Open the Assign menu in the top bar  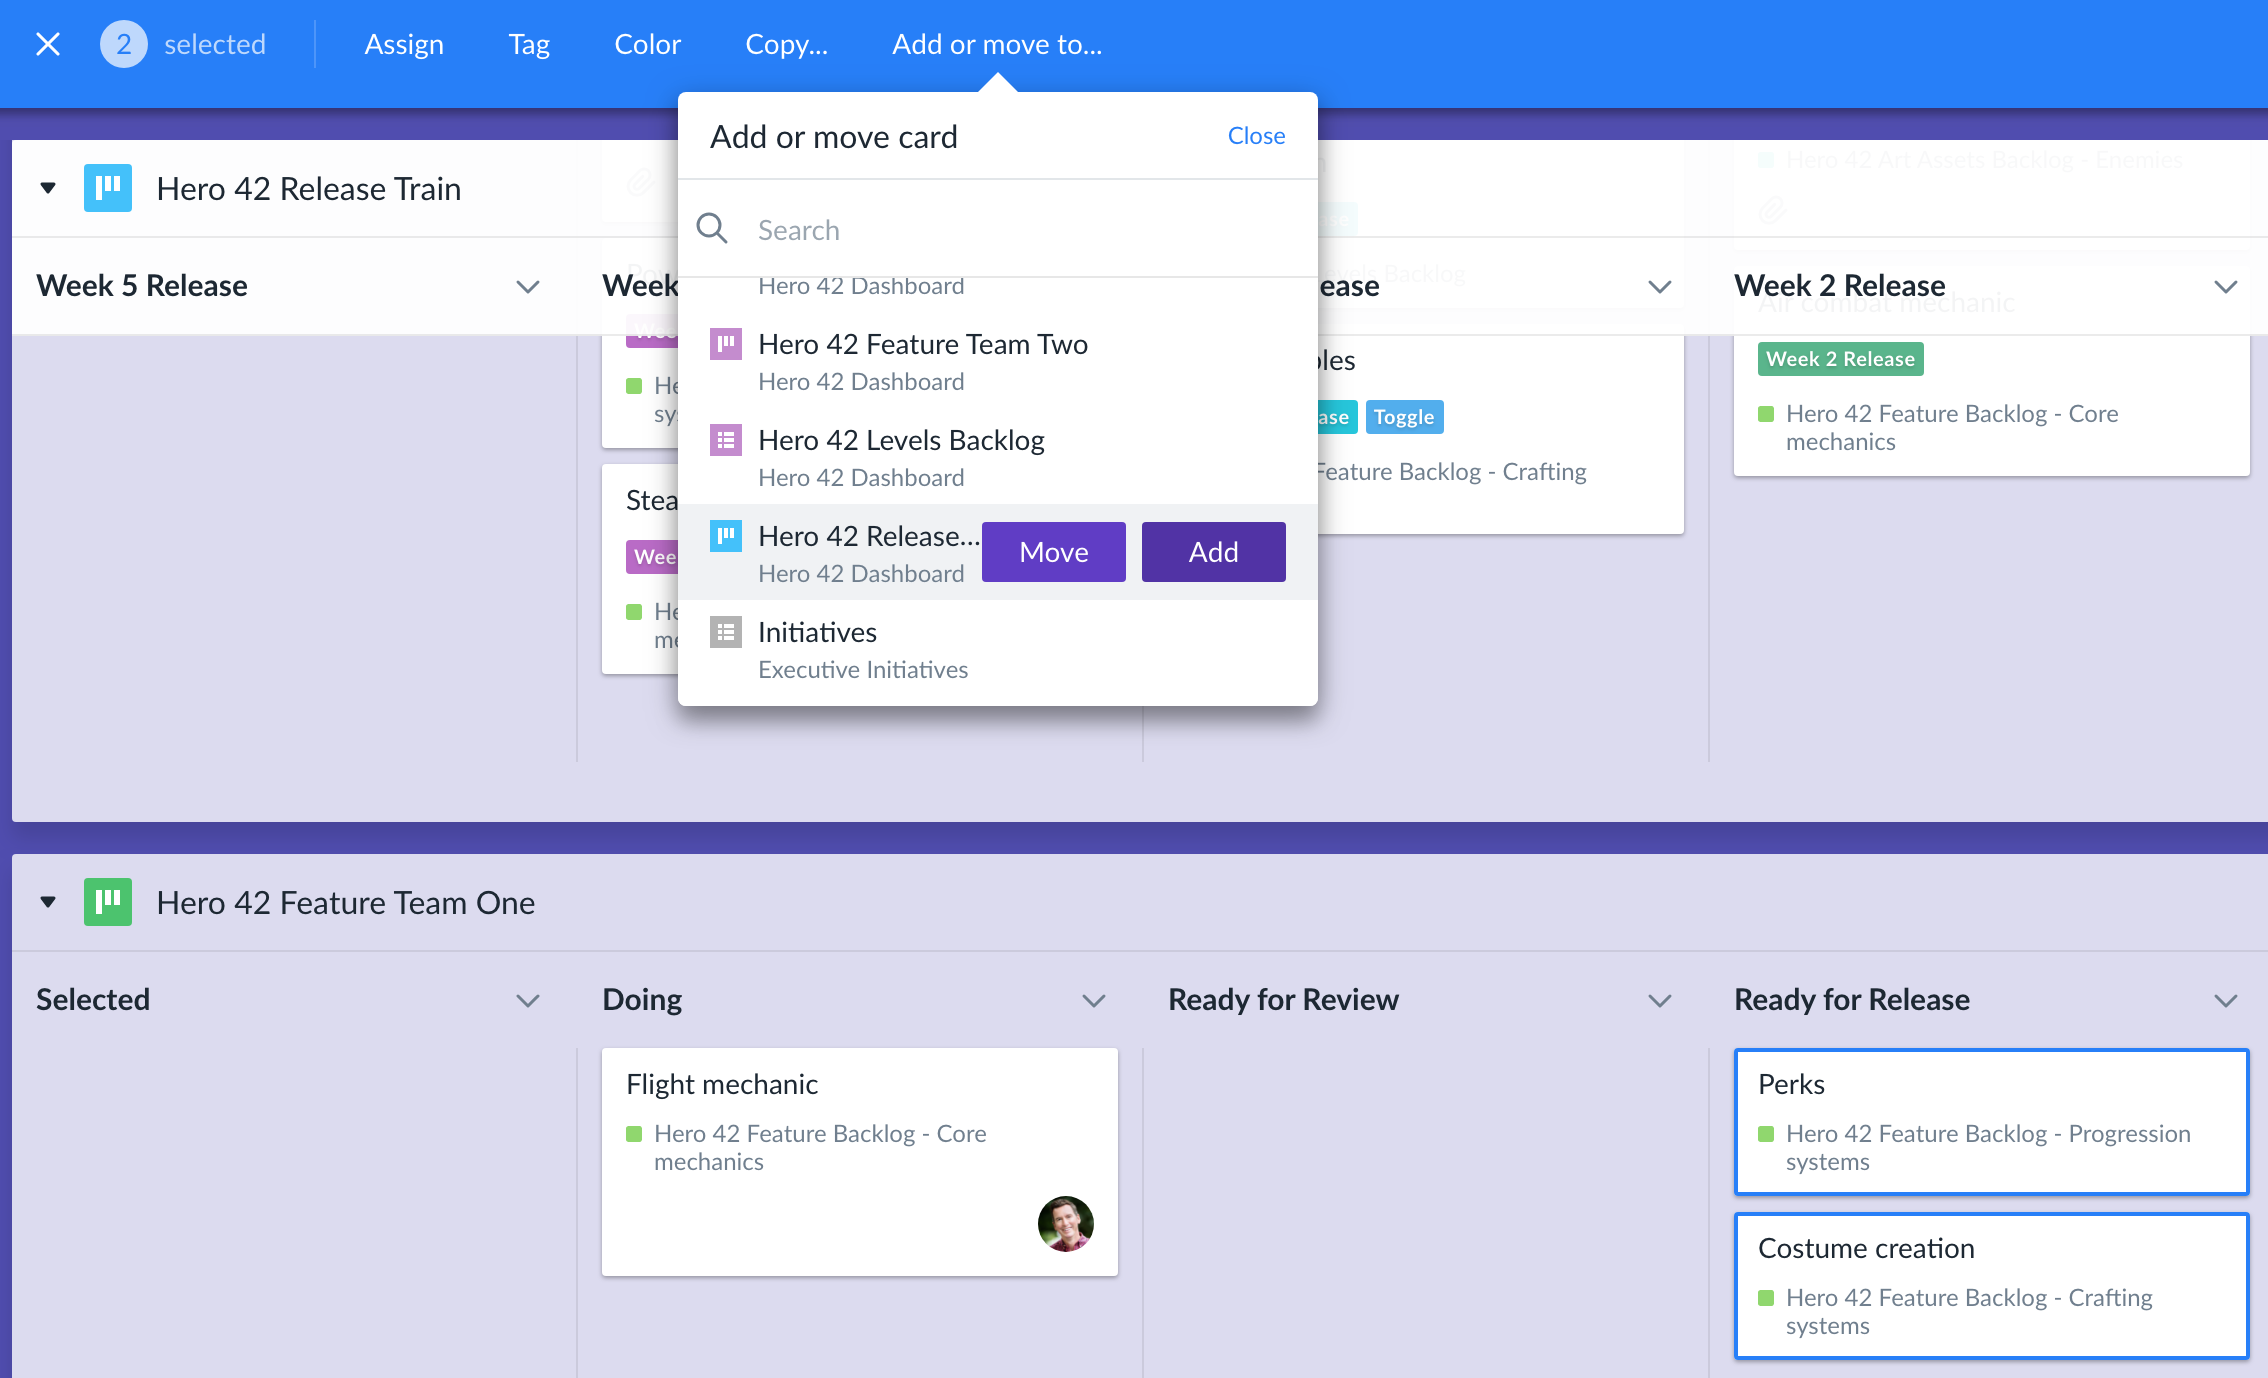[404, 44]
